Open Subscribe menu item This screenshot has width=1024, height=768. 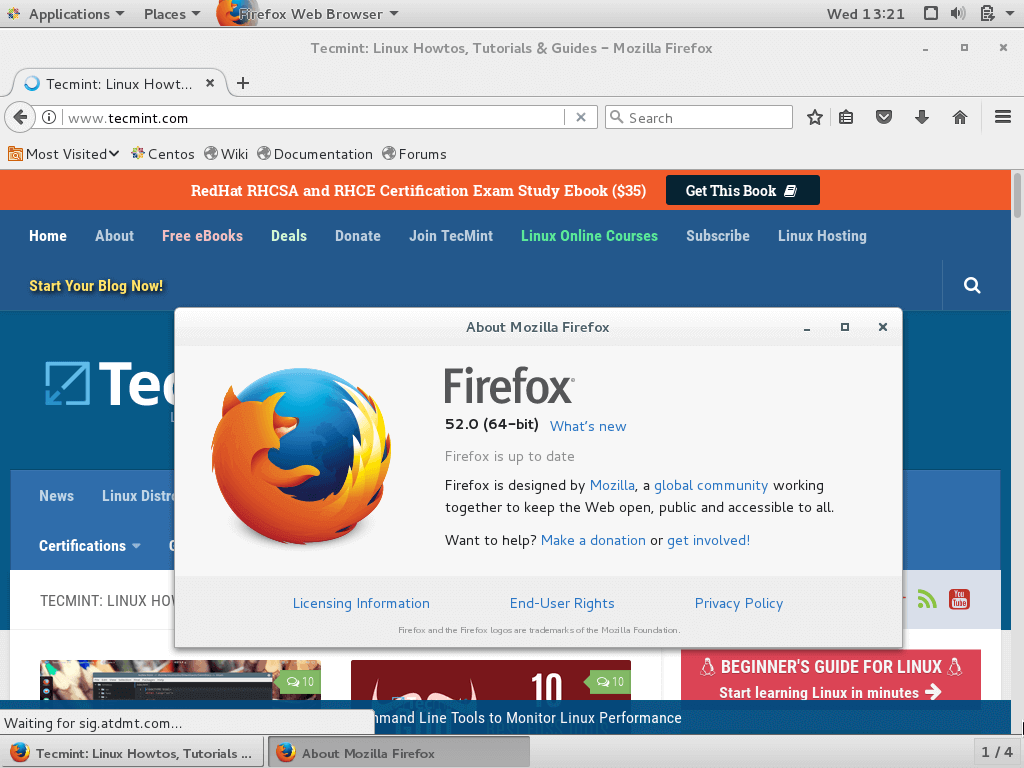point(718,236)
